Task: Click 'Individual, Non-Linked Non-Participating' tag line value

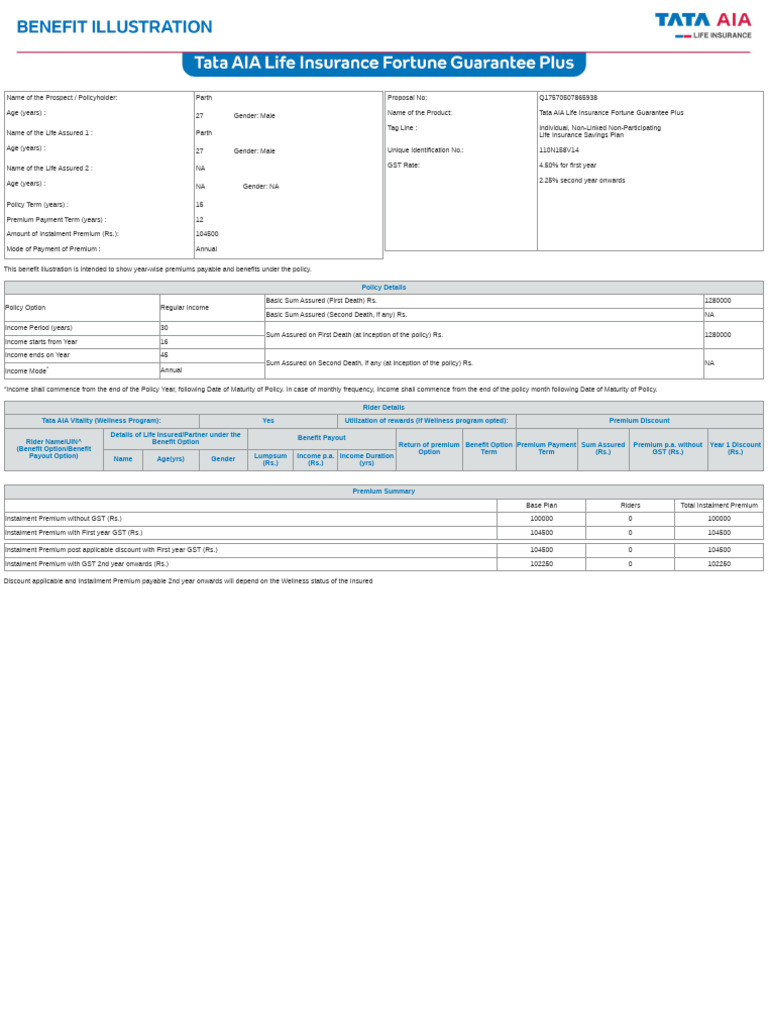Action: [x=600, y=127]
